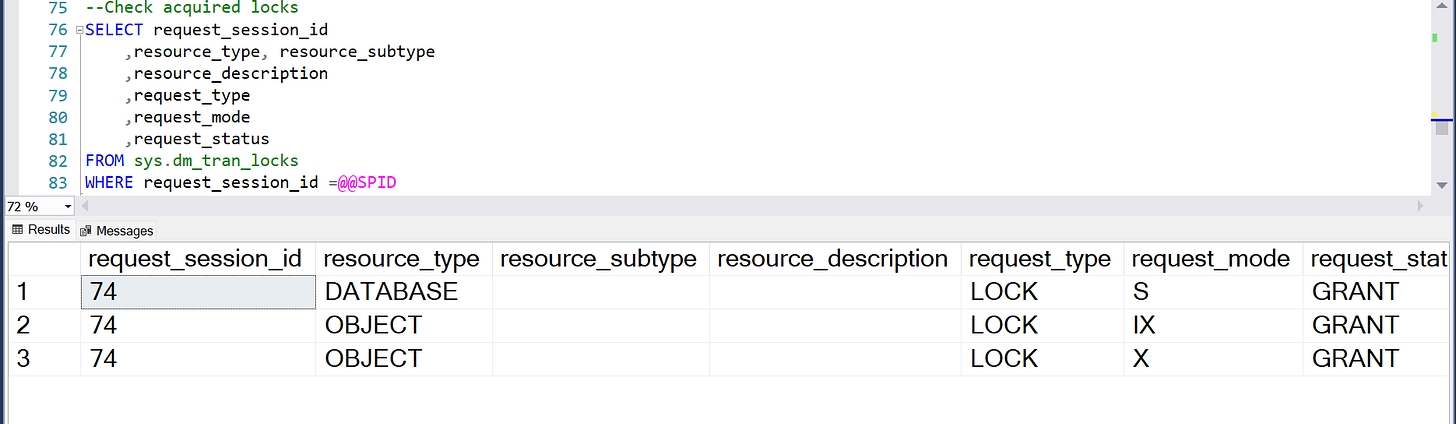Select result row 2 header
The image size is (1456, 424).
[44, 325]
